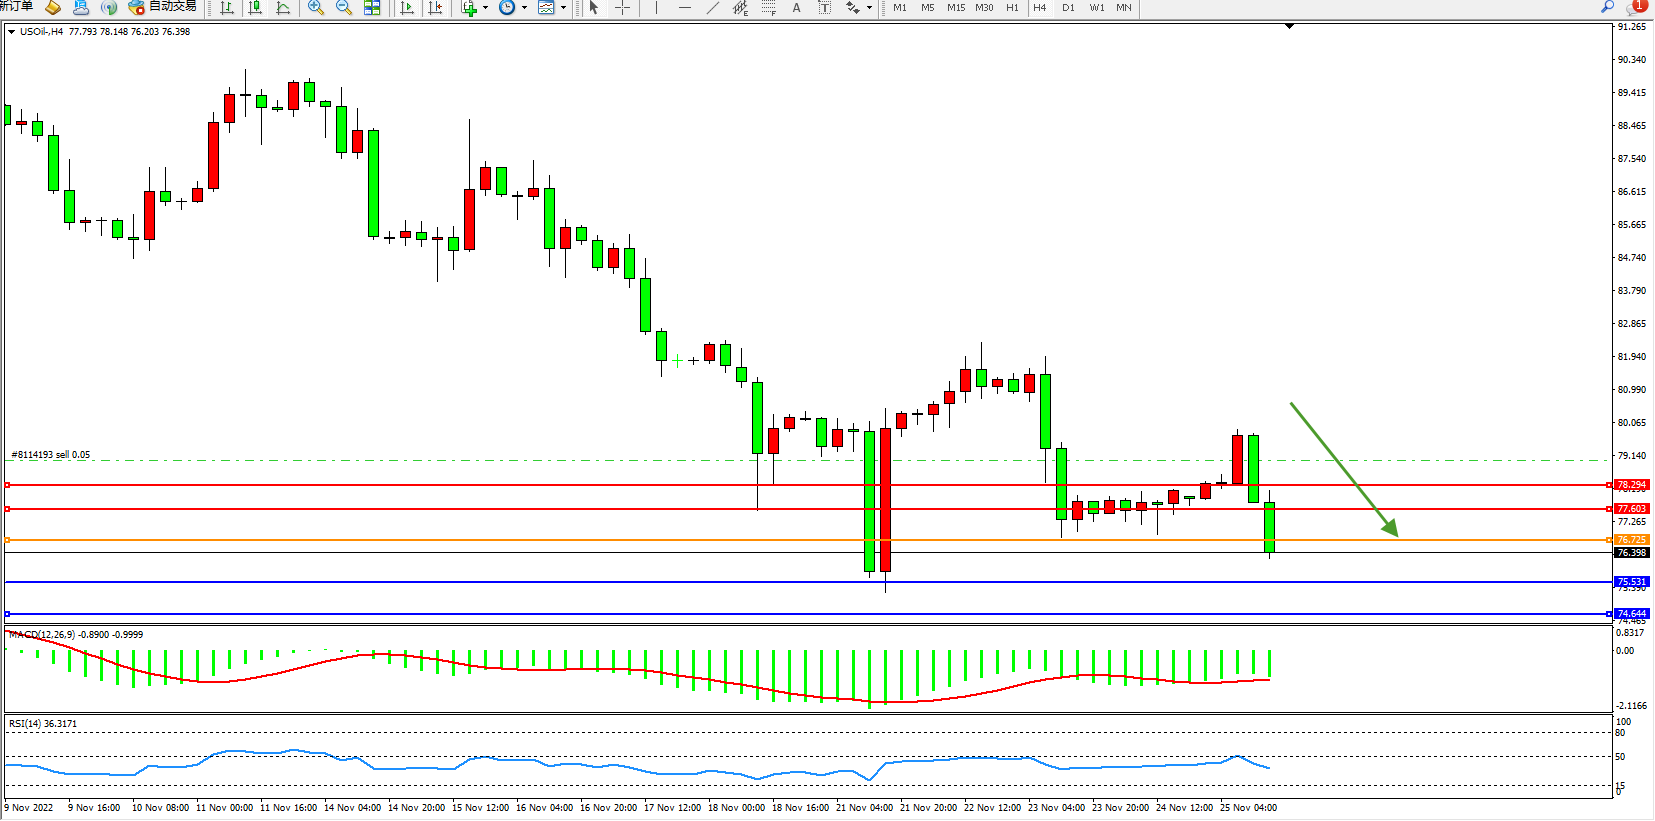
Task: Switch to the D1 timeframe
Action: pyautogui.click(x=1068, y=8)
